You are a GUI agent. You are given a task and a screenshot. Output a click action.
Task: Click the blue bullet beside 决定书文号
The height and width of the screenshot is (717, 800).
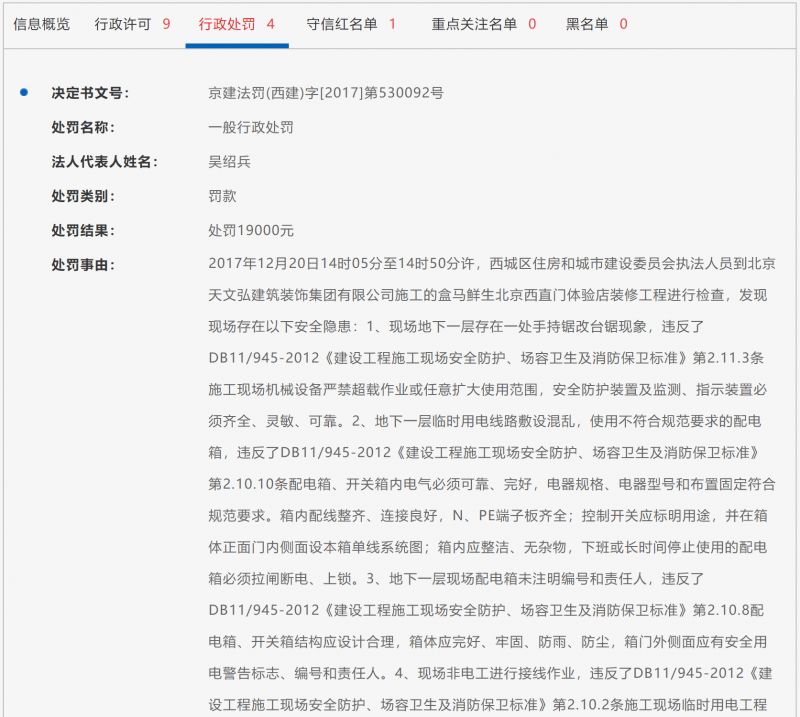coord(23,92)
